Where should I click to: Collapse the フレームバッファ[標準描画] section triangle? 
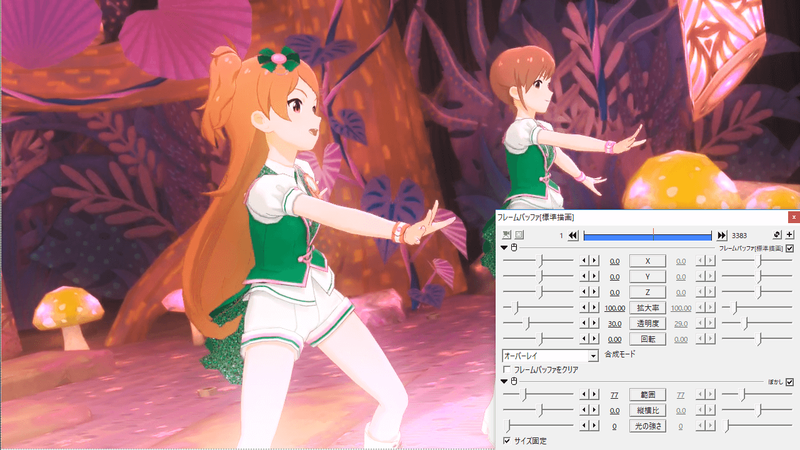point(504,247)
